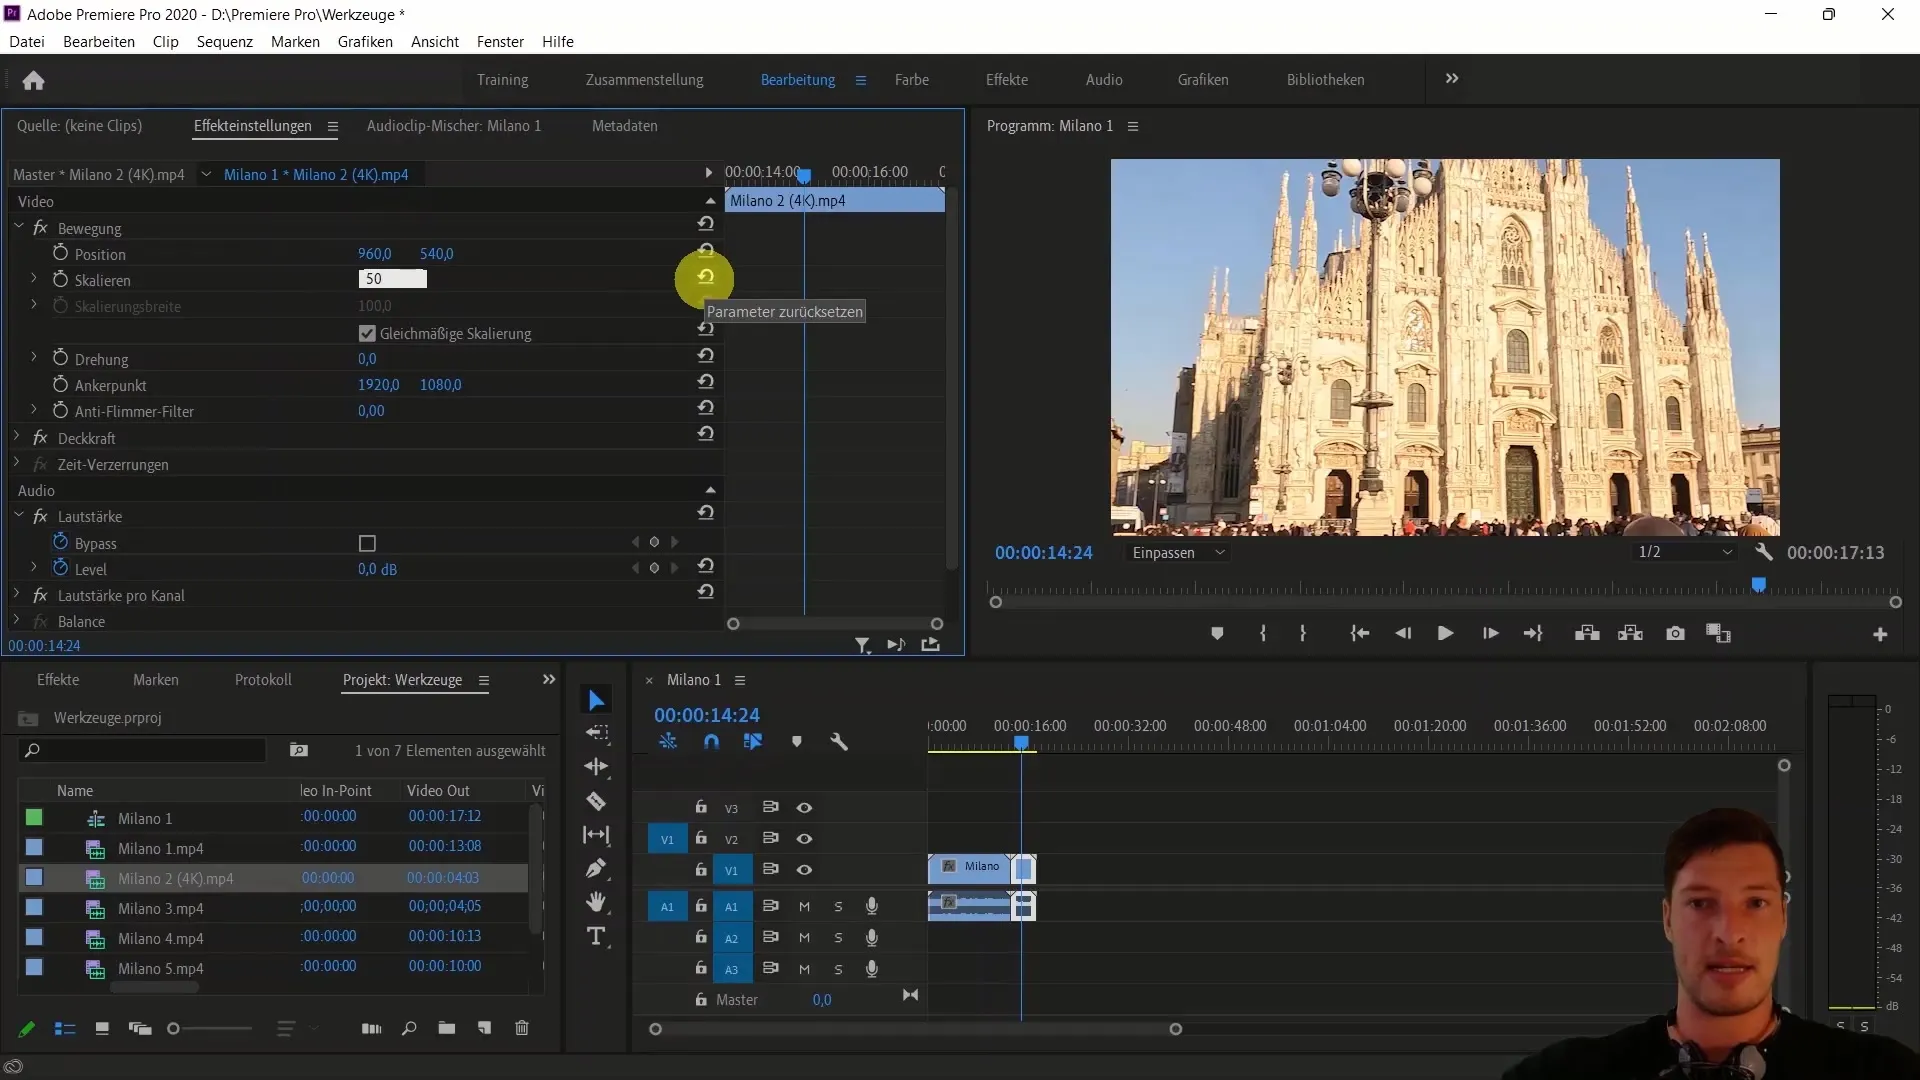This screenshot has width=1920, height=1080.
Task: Click the Add Marker button in Program monitor
Action: [x=1217, y=634]
